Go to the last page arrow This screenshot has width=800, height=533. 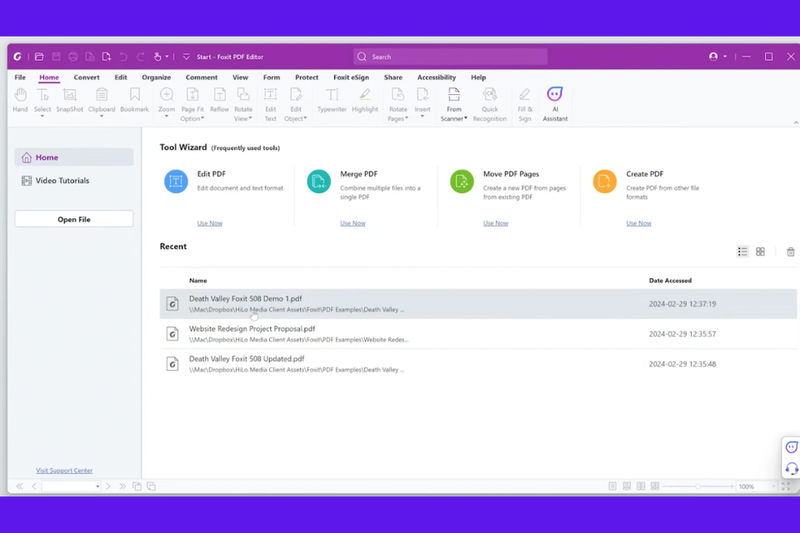tap(122, 486)
